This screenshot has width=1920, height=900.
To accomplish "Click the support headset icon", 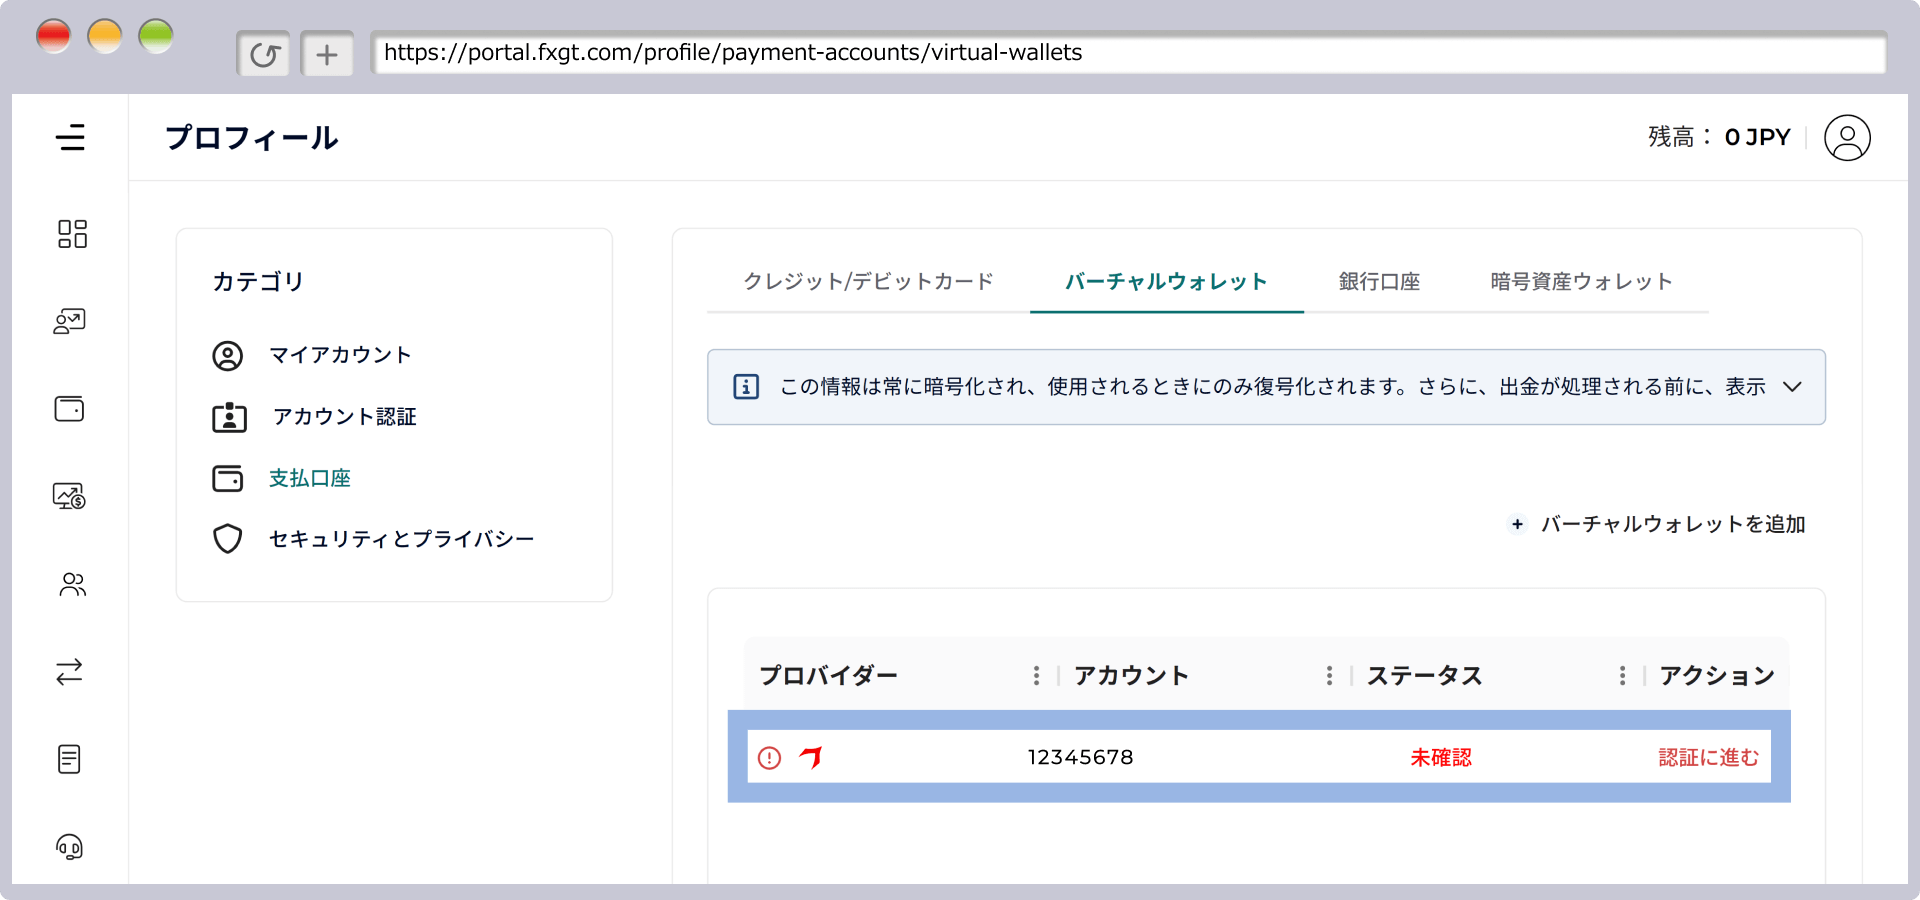I will (69, 847).
